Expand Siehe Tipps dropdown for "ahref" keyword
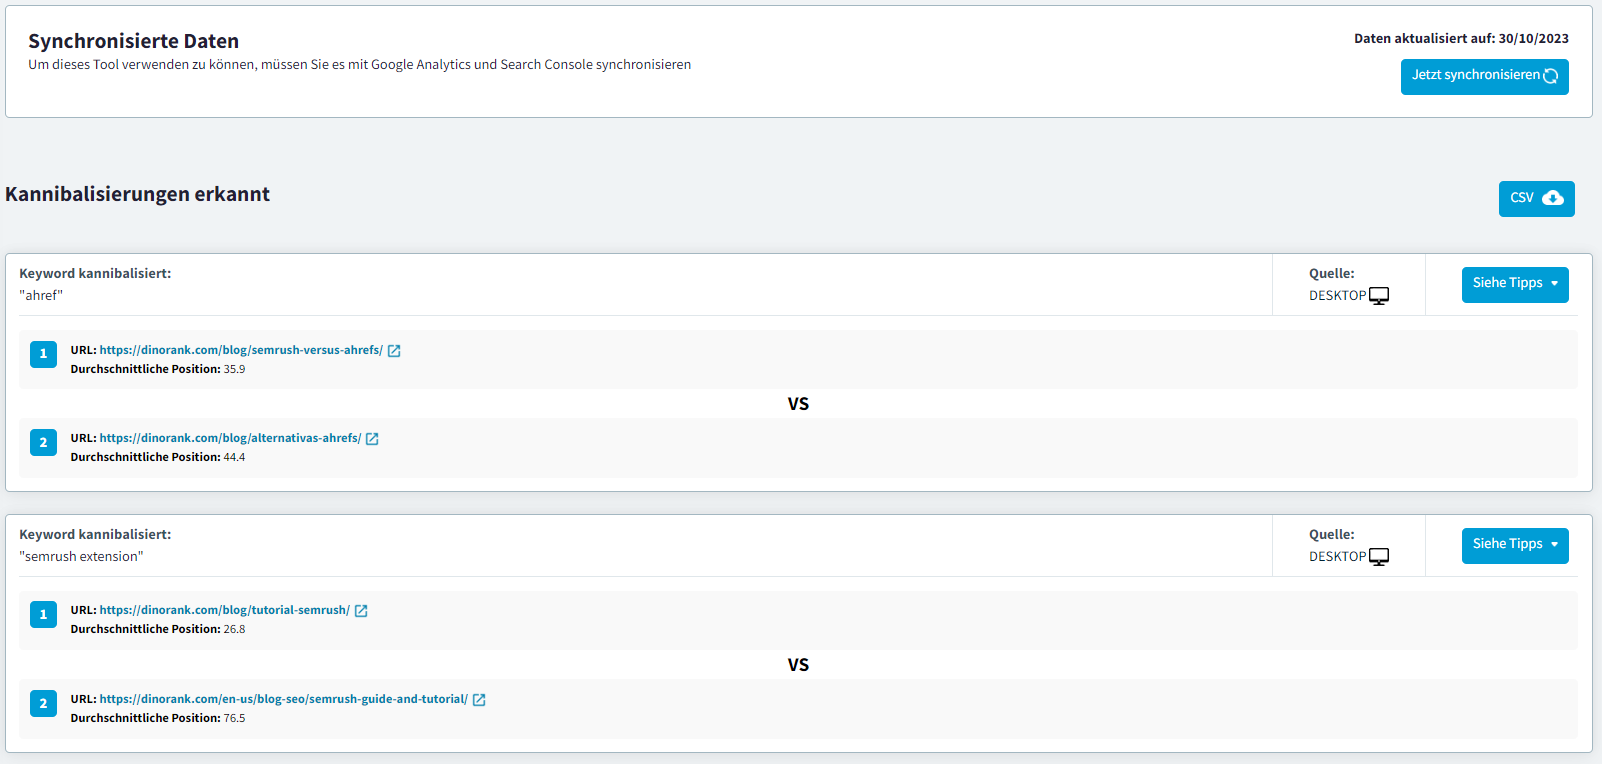Image resolution: width=1602 pixels, height=764 pixels. click(1514, 284)
